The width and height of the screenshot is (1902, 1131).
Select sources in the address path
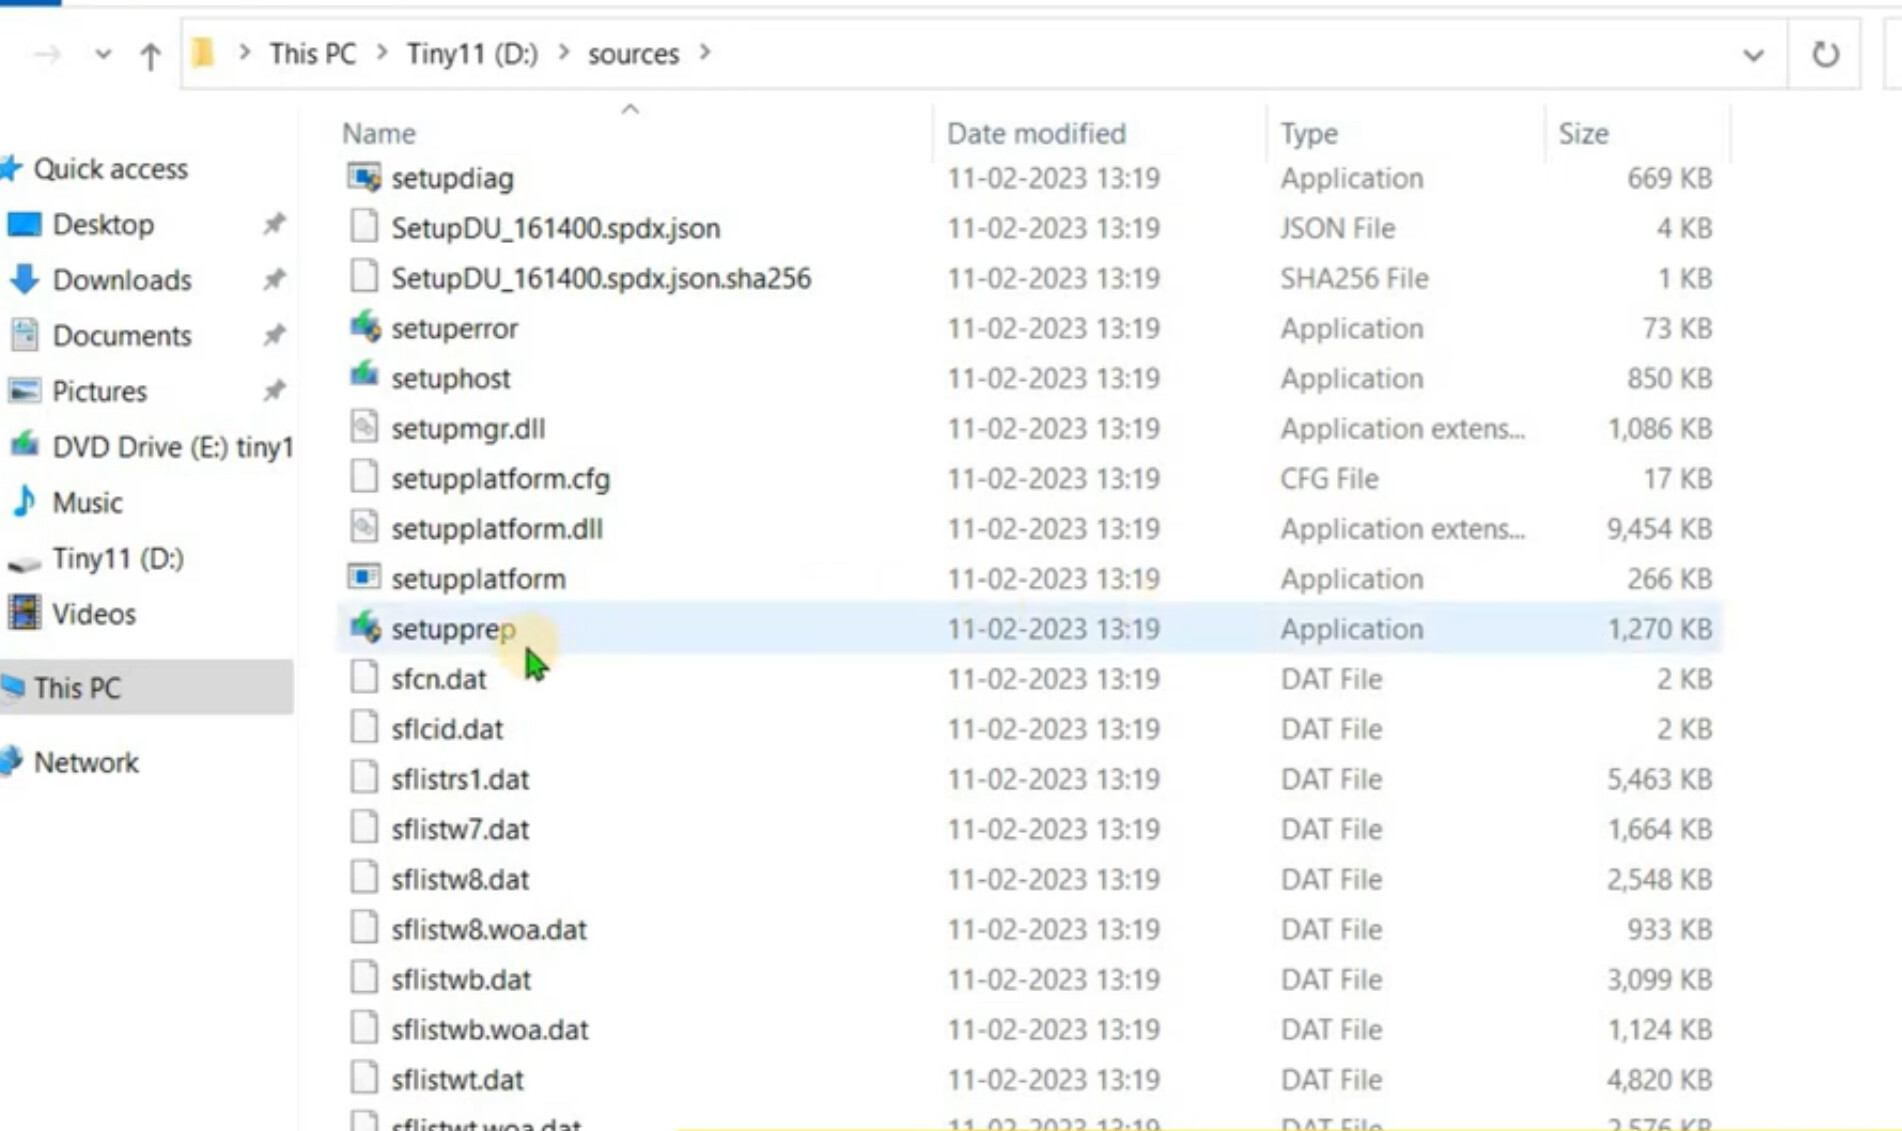click(x=633, y=54)
